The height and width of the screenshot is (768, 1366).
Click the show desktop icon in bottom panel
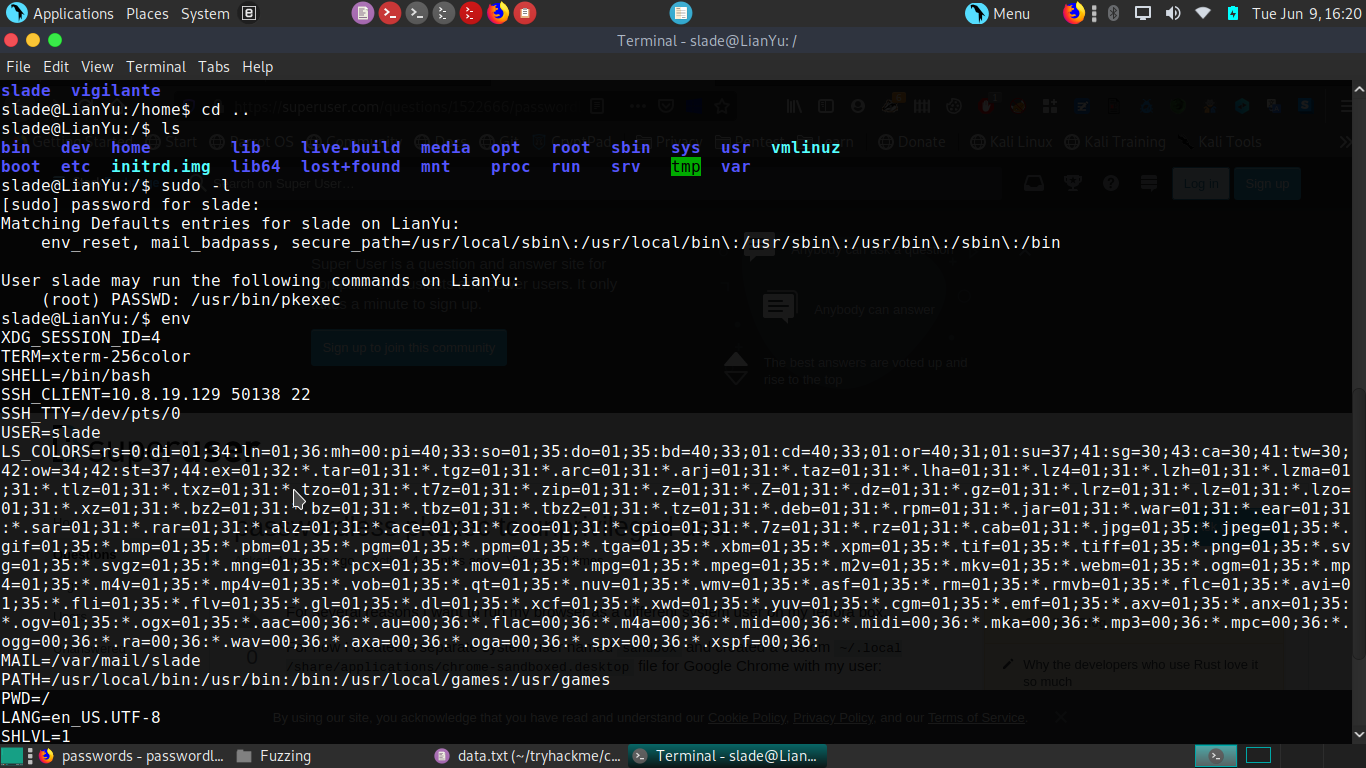click(x=12, y=756)
